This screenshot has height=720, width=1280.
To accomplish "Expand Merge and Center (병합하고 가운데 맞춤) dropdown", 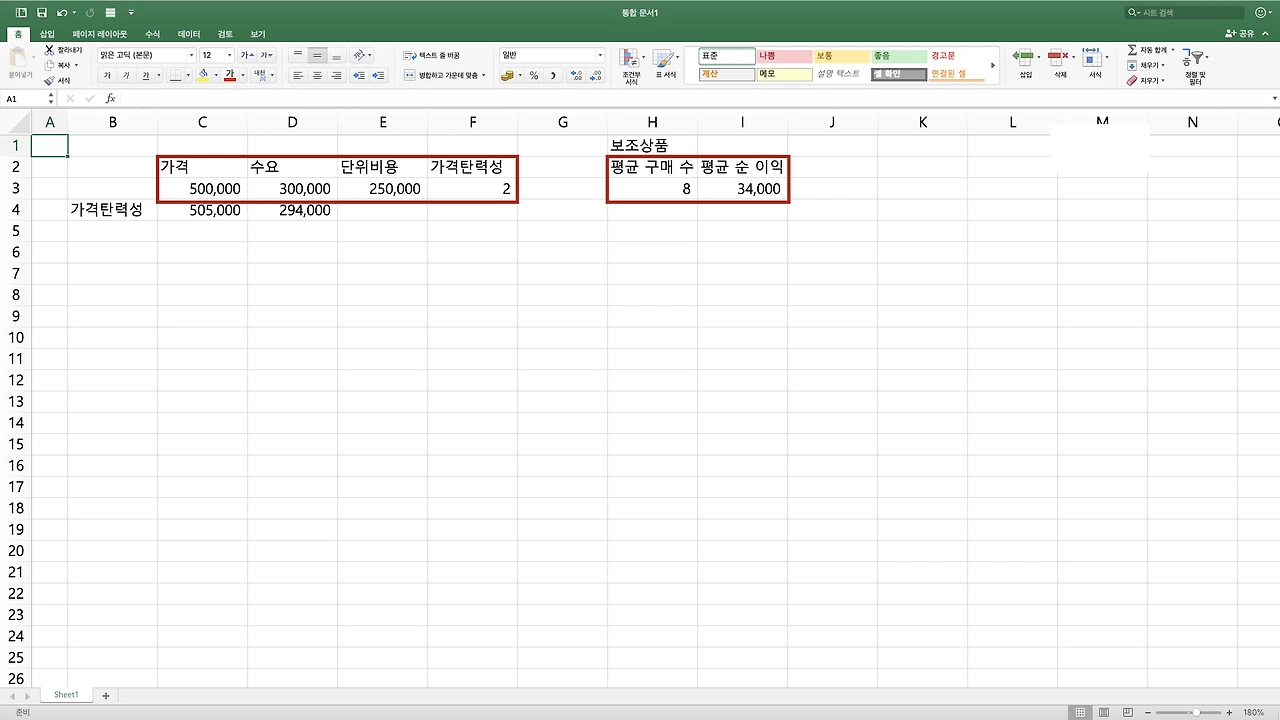I will tap(484, 75).
